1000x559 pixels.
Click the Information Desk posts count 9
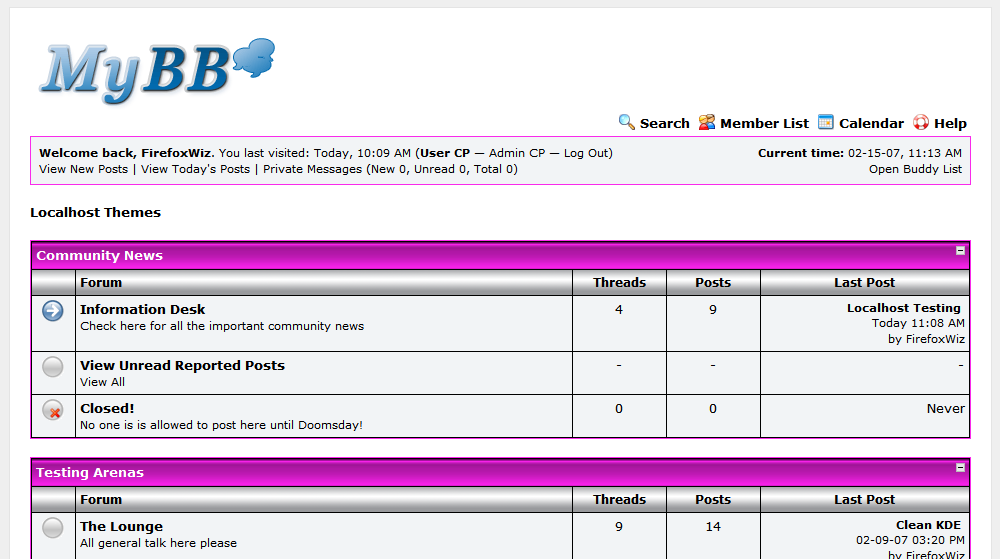pos(713,310)
